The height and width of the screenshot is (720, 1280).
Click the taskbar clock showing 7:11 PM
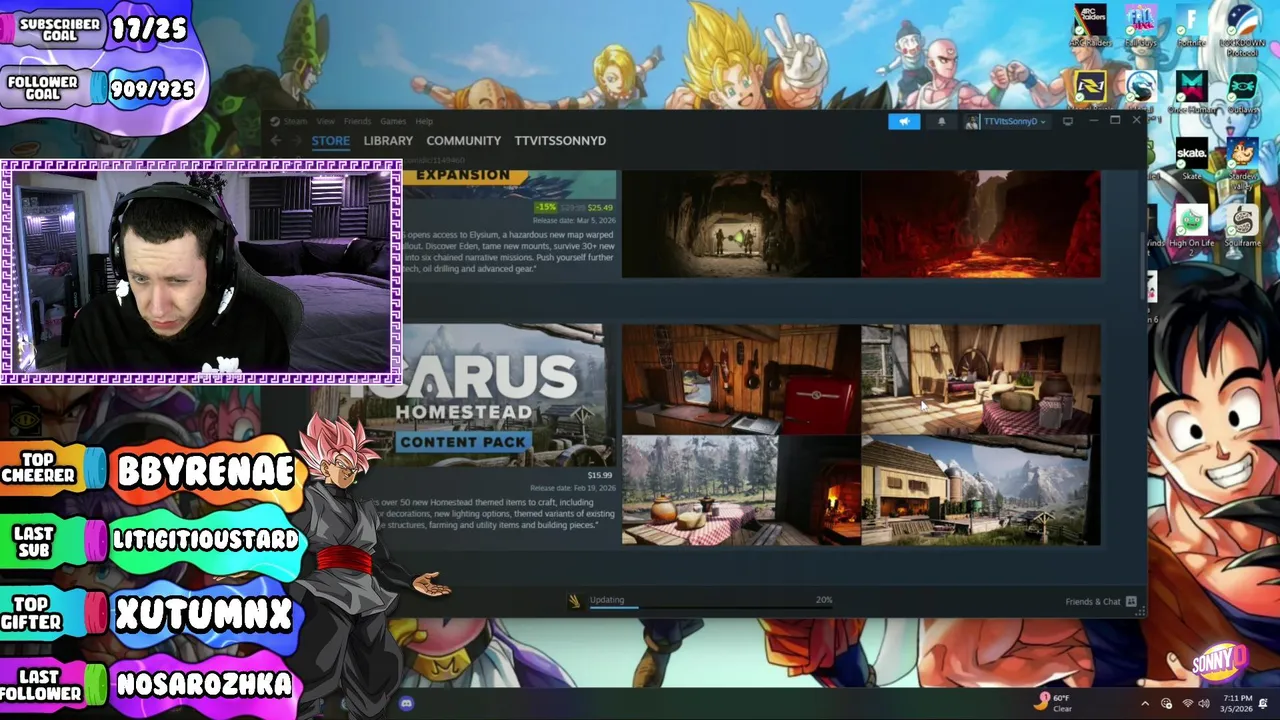coord(1237,703)
